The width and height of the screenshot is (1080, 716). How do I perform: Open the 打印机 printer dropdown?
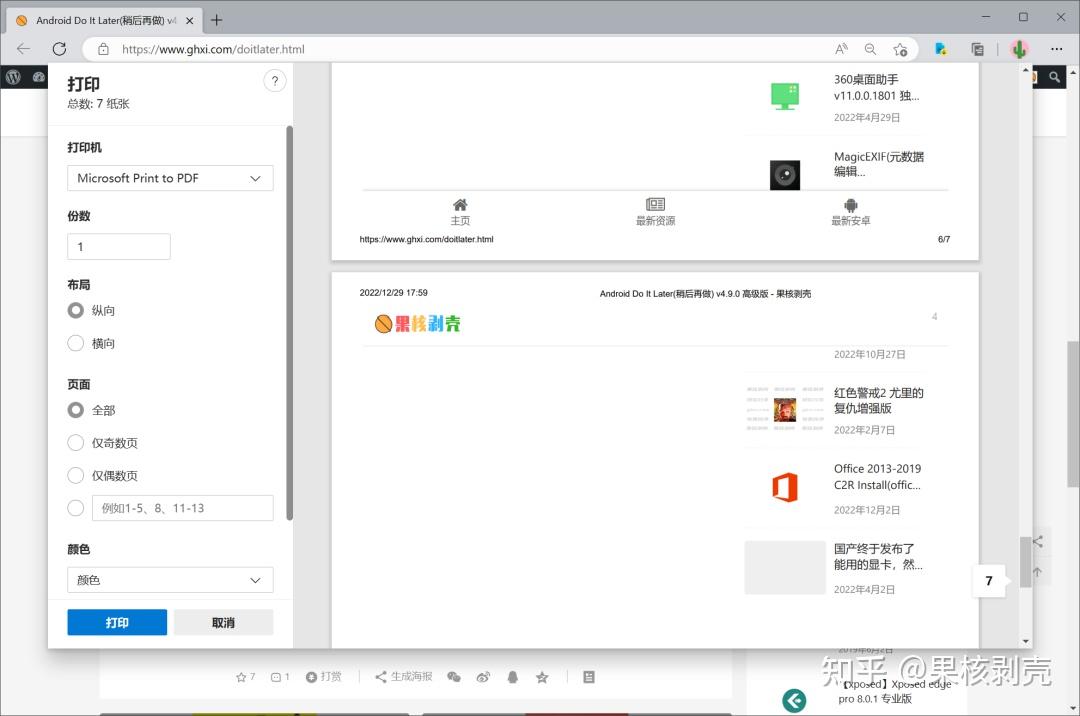(169, 178)
